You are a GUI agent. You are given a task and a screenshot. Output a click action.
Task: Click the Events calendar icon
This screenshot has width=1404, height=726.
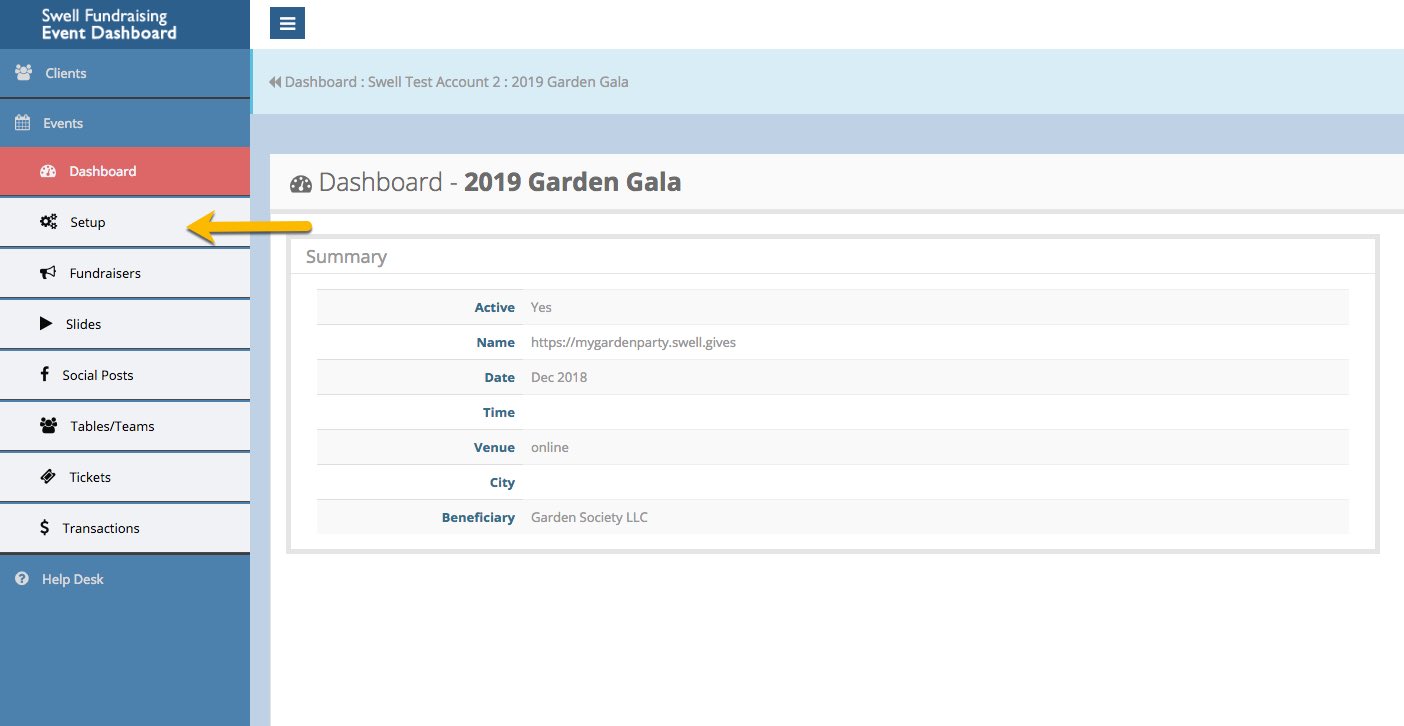[x=22, y=123]
